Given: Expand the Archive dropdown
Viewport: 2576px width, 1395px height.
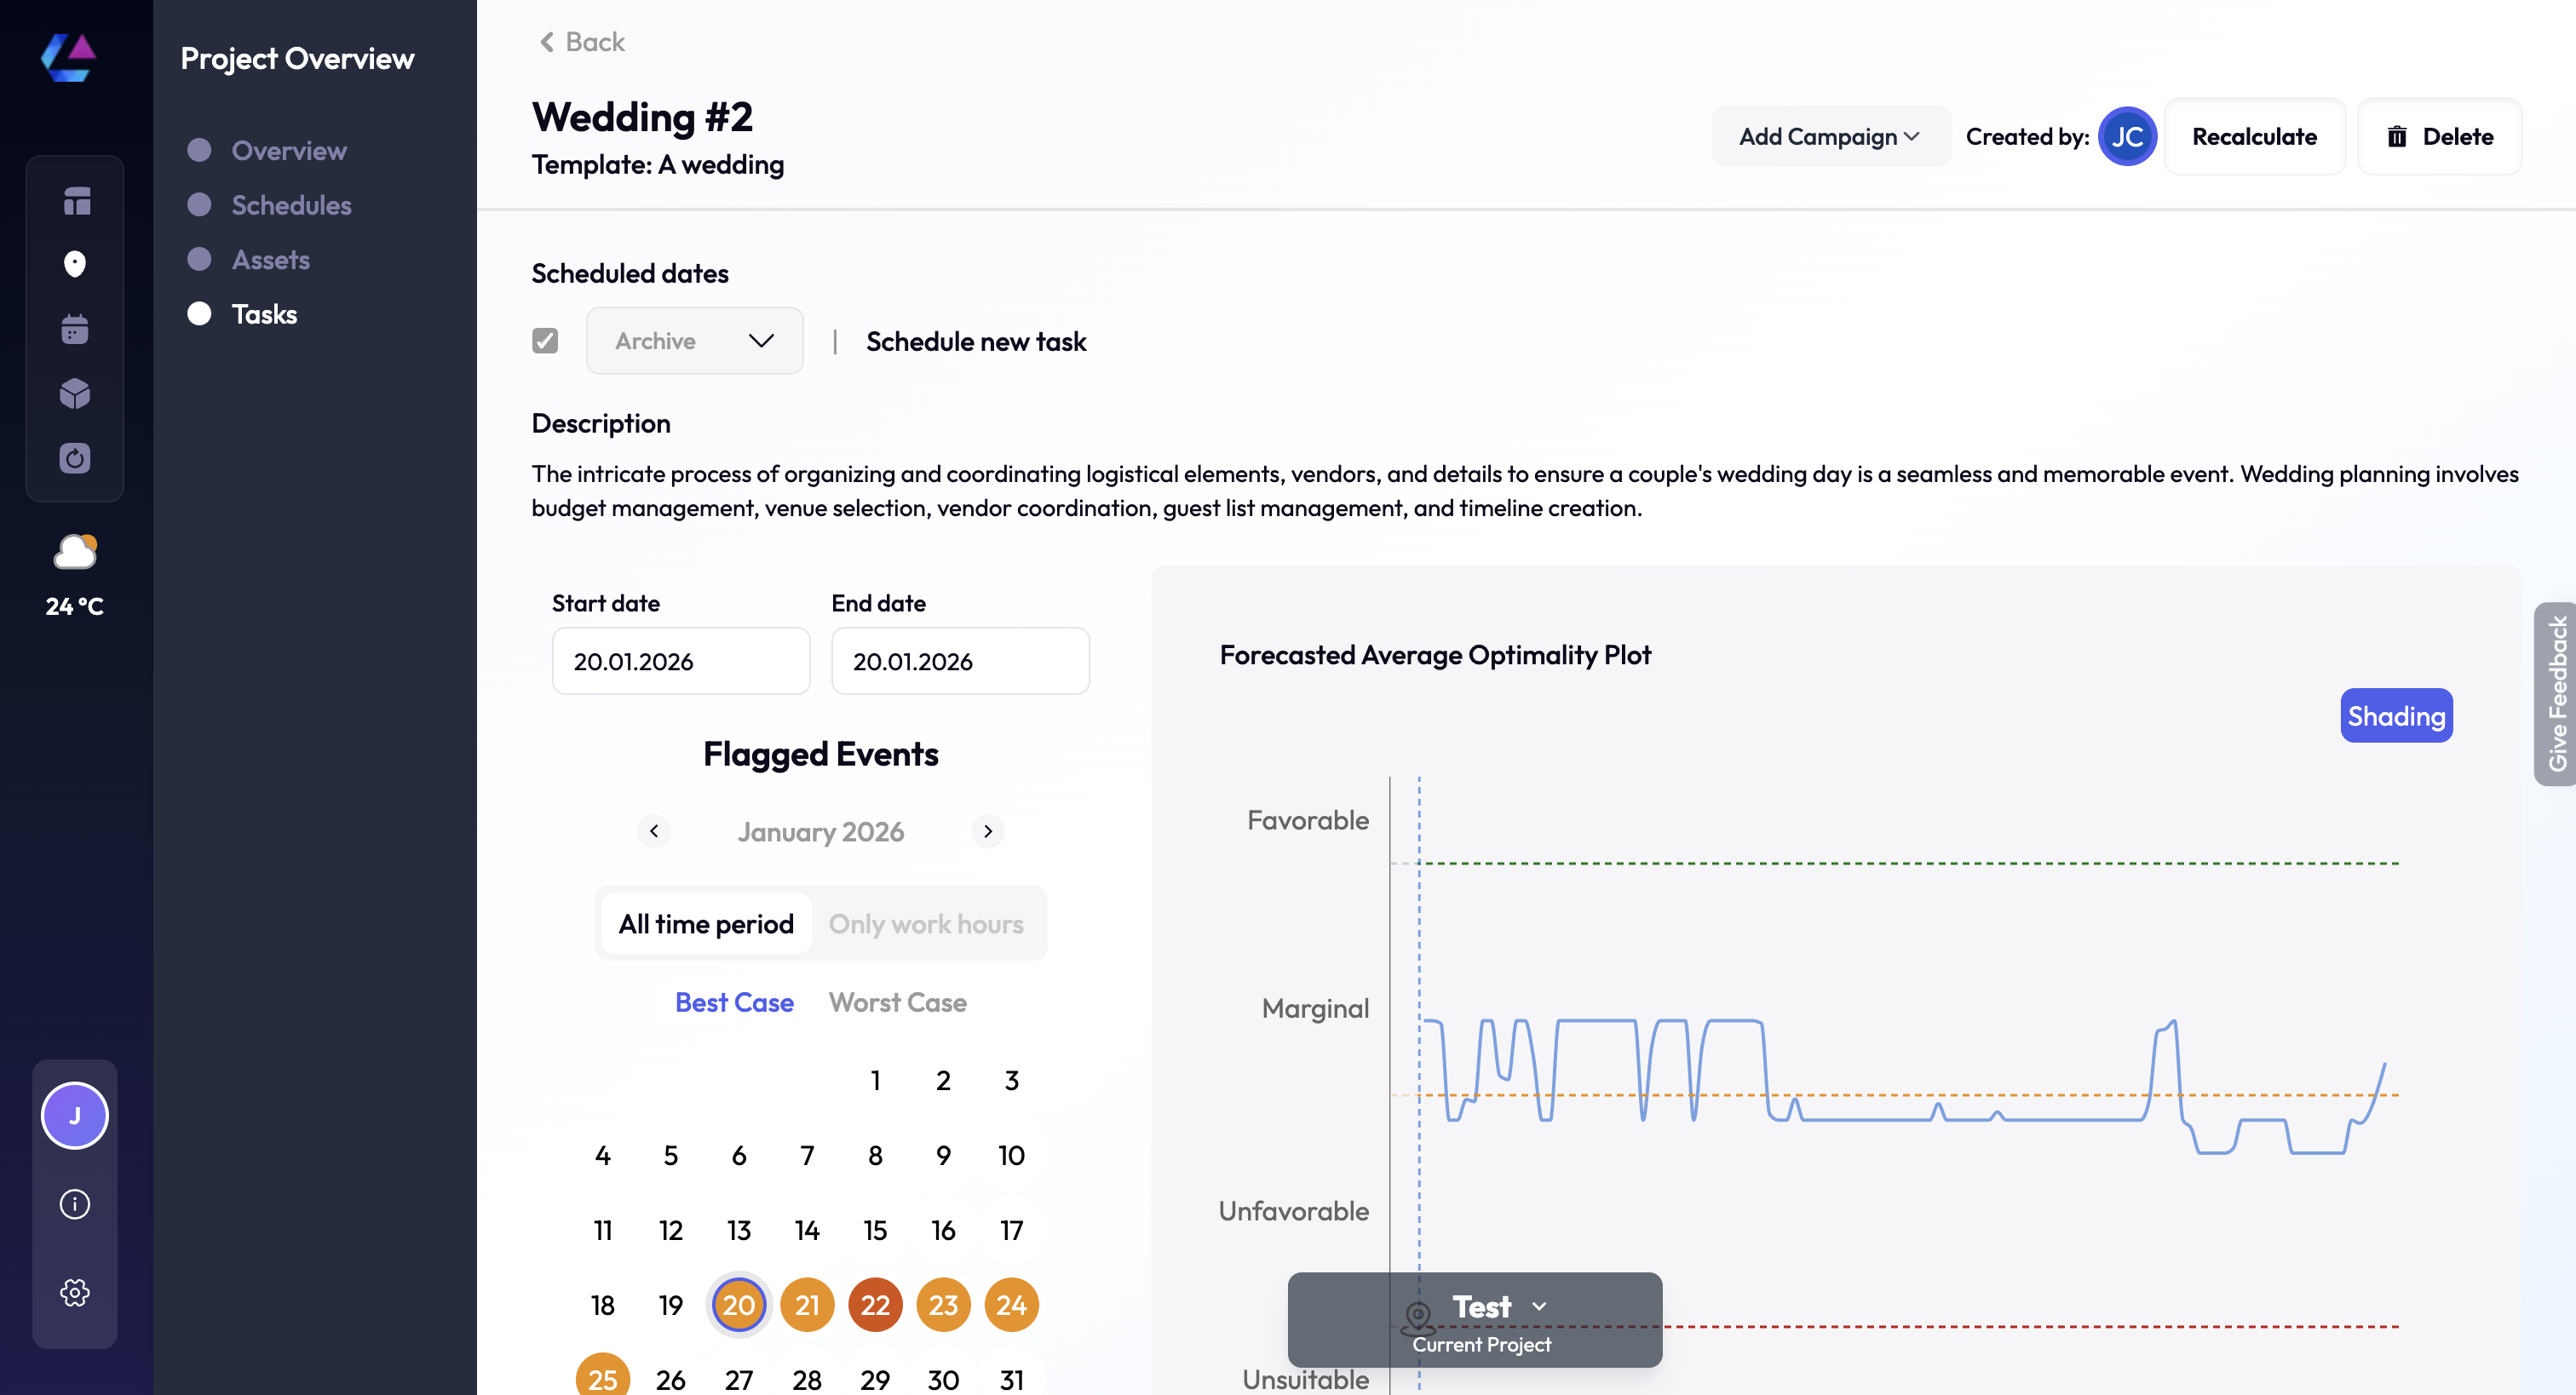Looking at the screenshot, I should 695,341.
